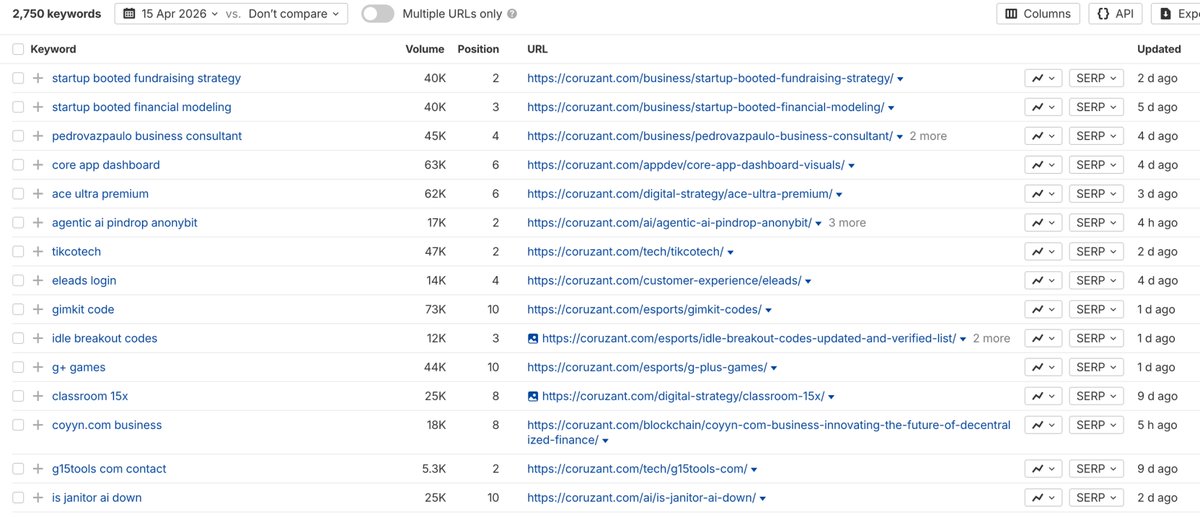Click the plus icon beside idle breakout codes
This screenshot has height=517, width=1200.
coord(38,339)
